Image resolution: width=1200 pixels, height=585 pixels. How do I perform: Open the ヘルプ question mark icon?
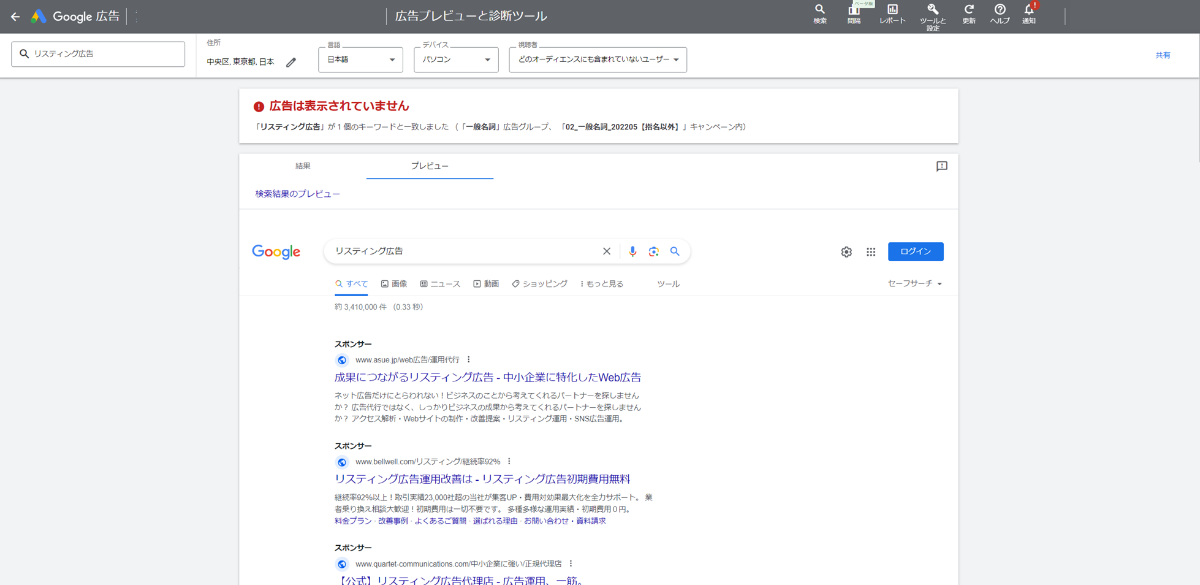[x=999, y=13]
